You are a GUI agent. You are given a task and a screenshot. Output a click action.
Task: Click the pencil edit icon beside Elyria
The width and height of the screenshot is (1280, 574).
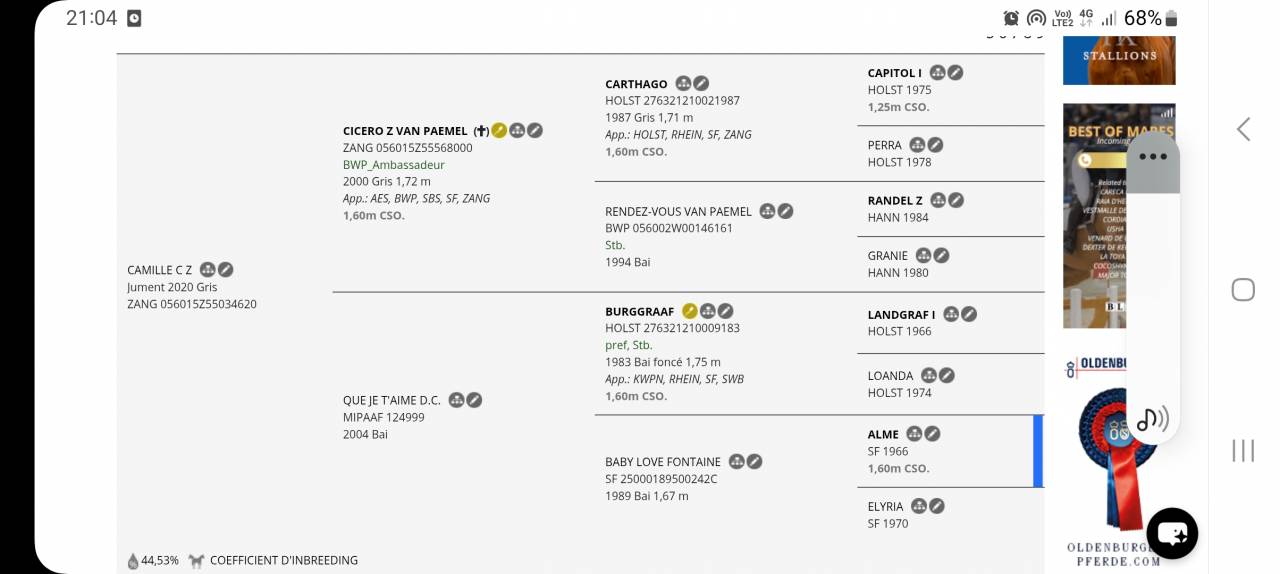(937, 506)
